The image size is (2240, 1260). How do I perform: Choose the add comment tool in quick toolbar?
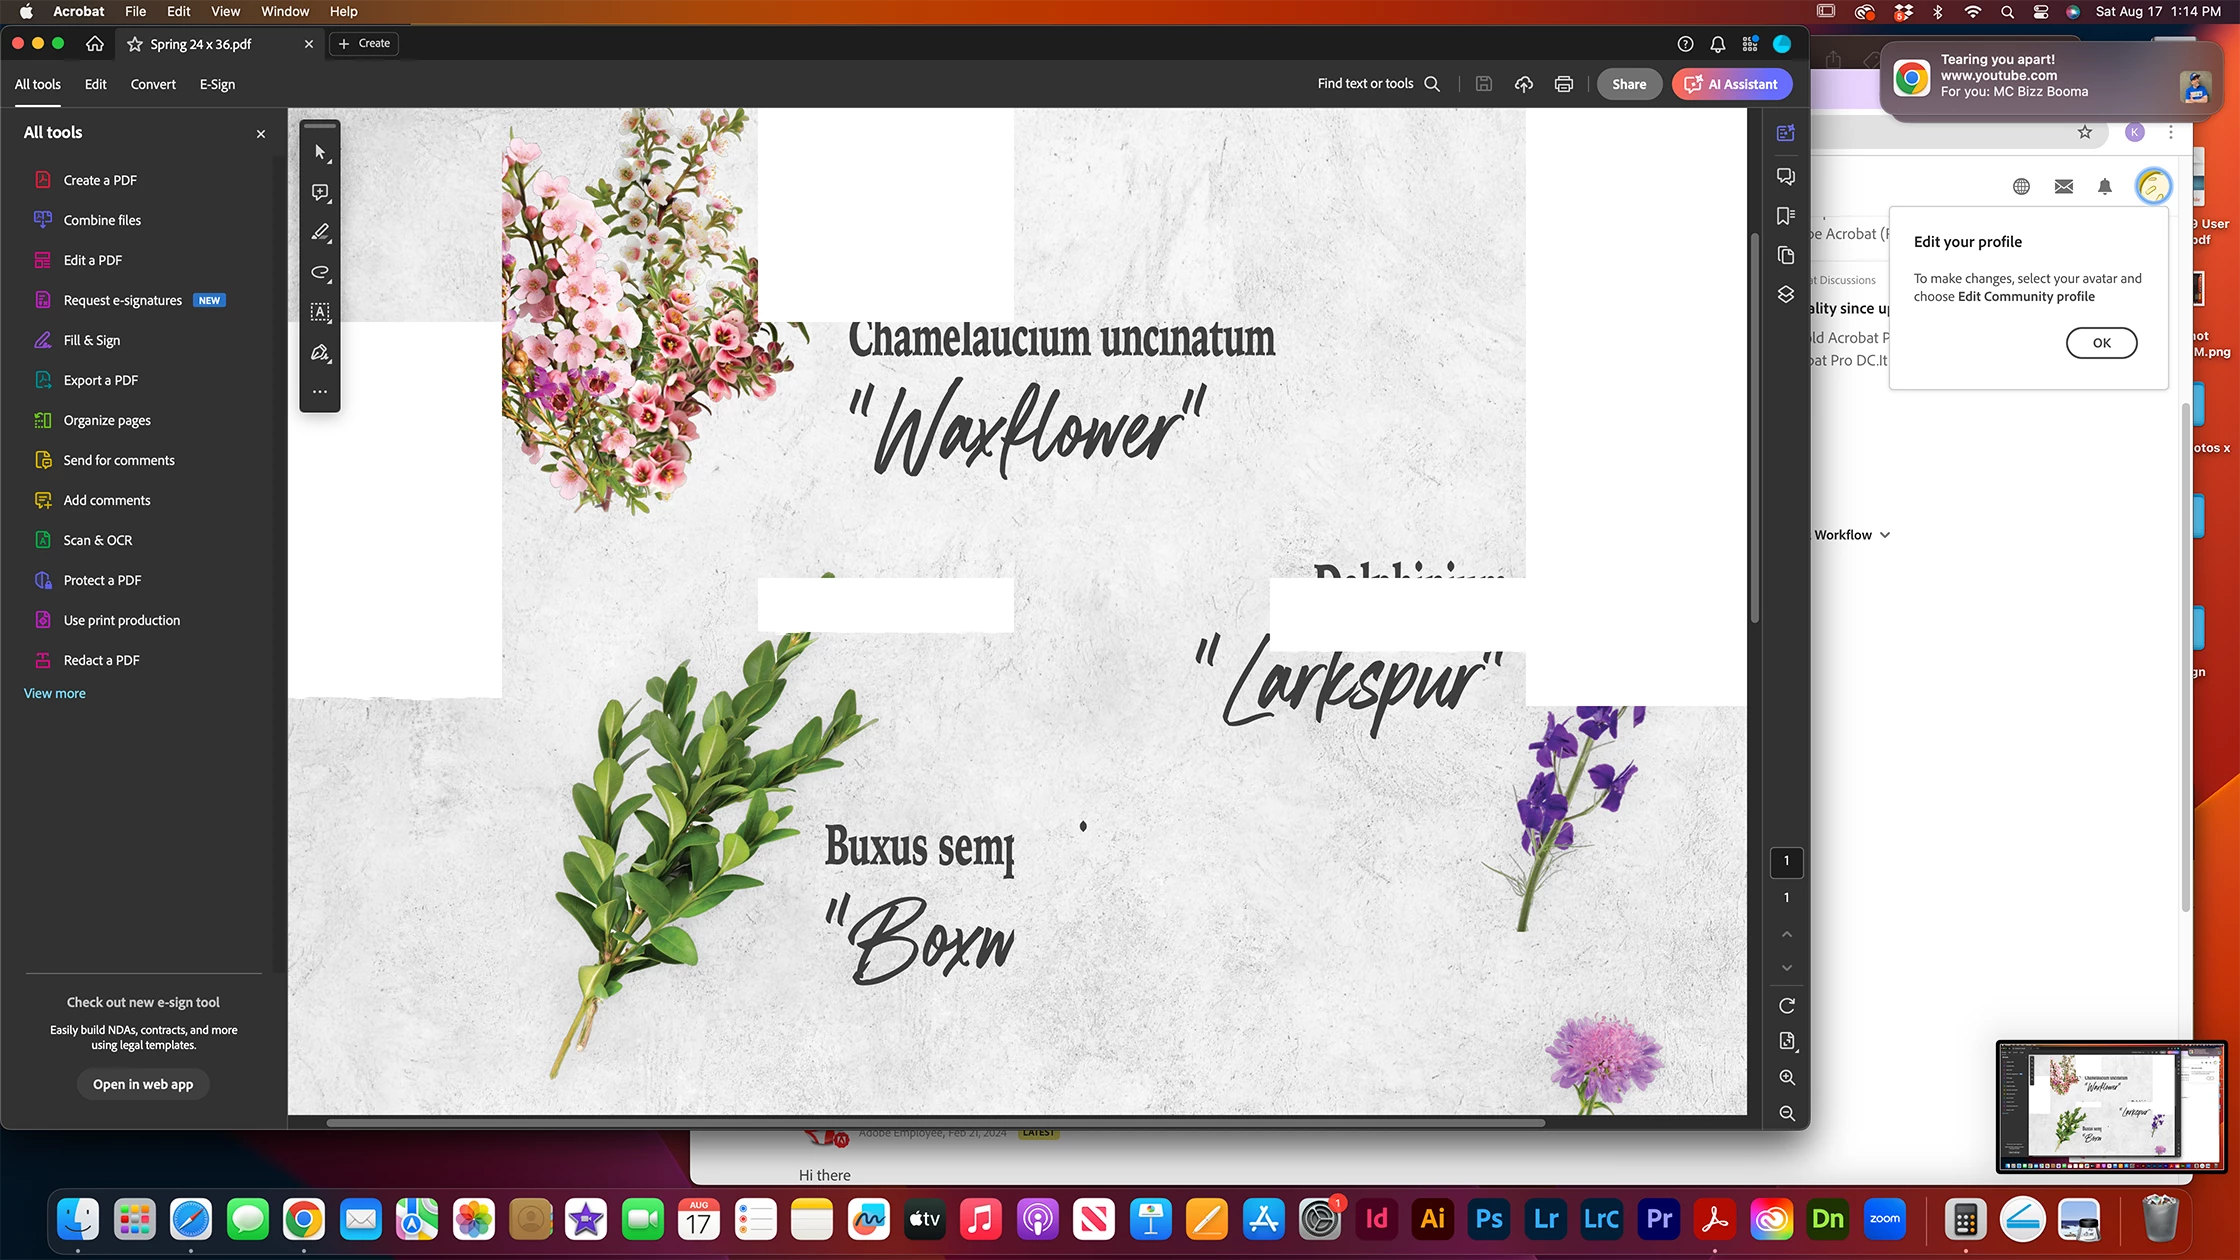pos(320,192)
